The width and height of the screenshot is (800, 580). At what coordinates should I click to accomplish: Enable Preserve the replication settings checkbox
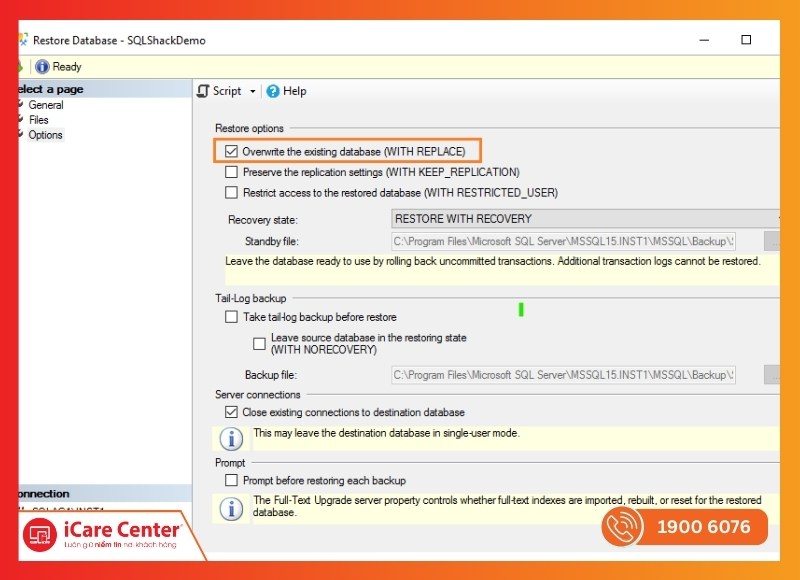coord(231,172)
